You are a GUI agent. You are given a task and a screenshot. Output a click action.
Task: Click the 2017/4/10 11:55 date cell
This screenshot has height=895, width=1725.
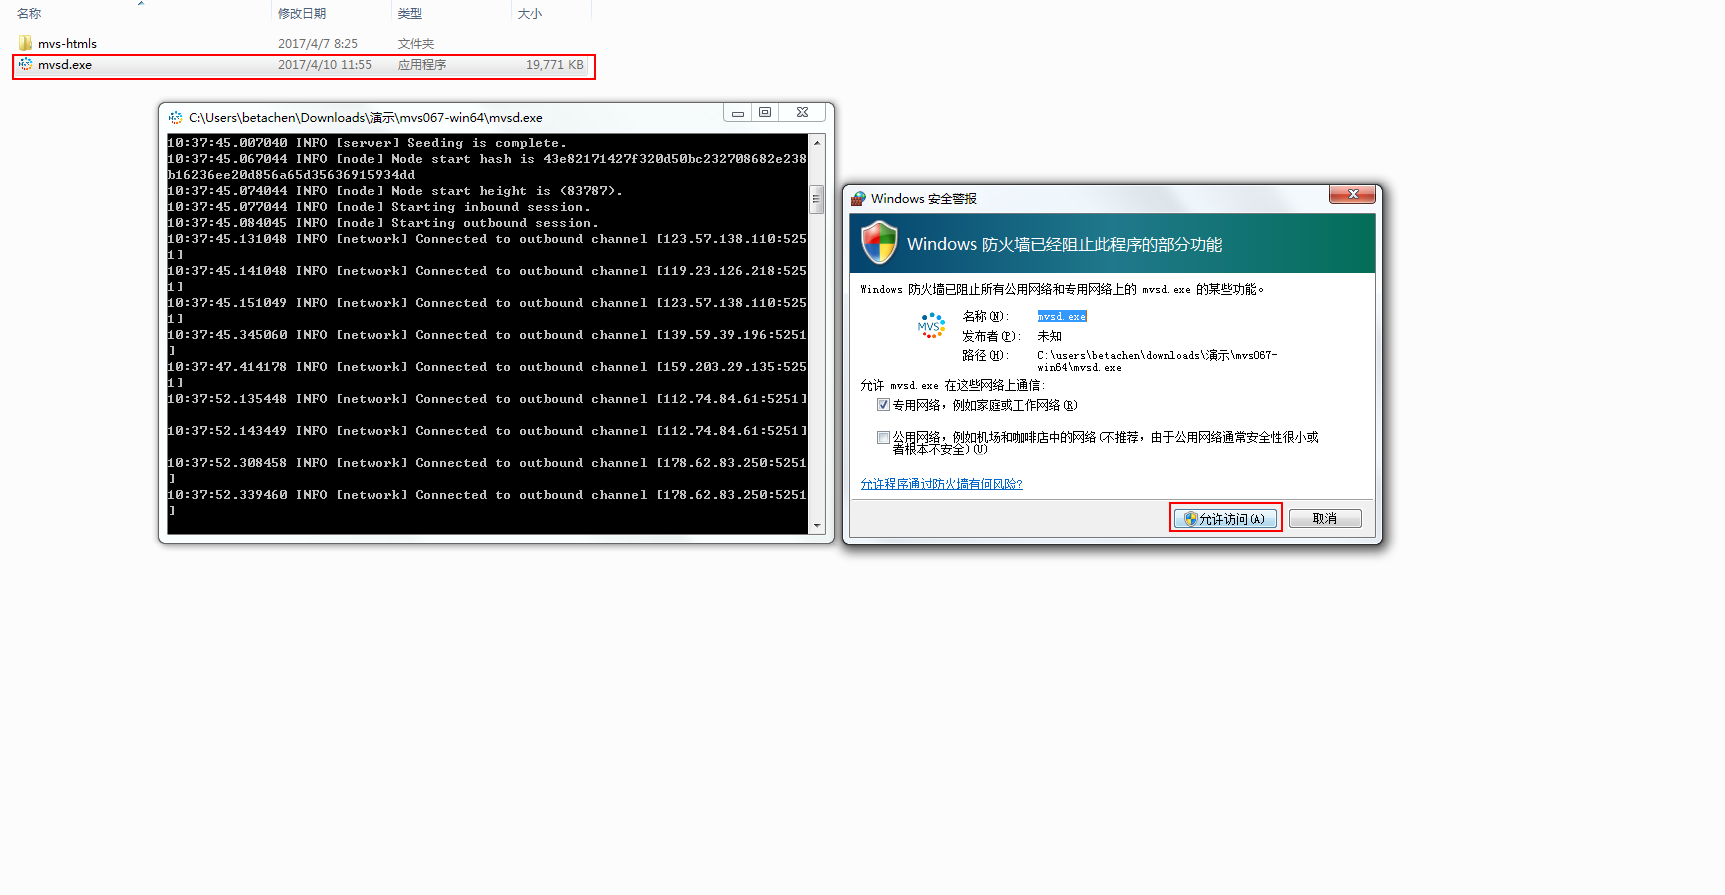click(325, 64)
